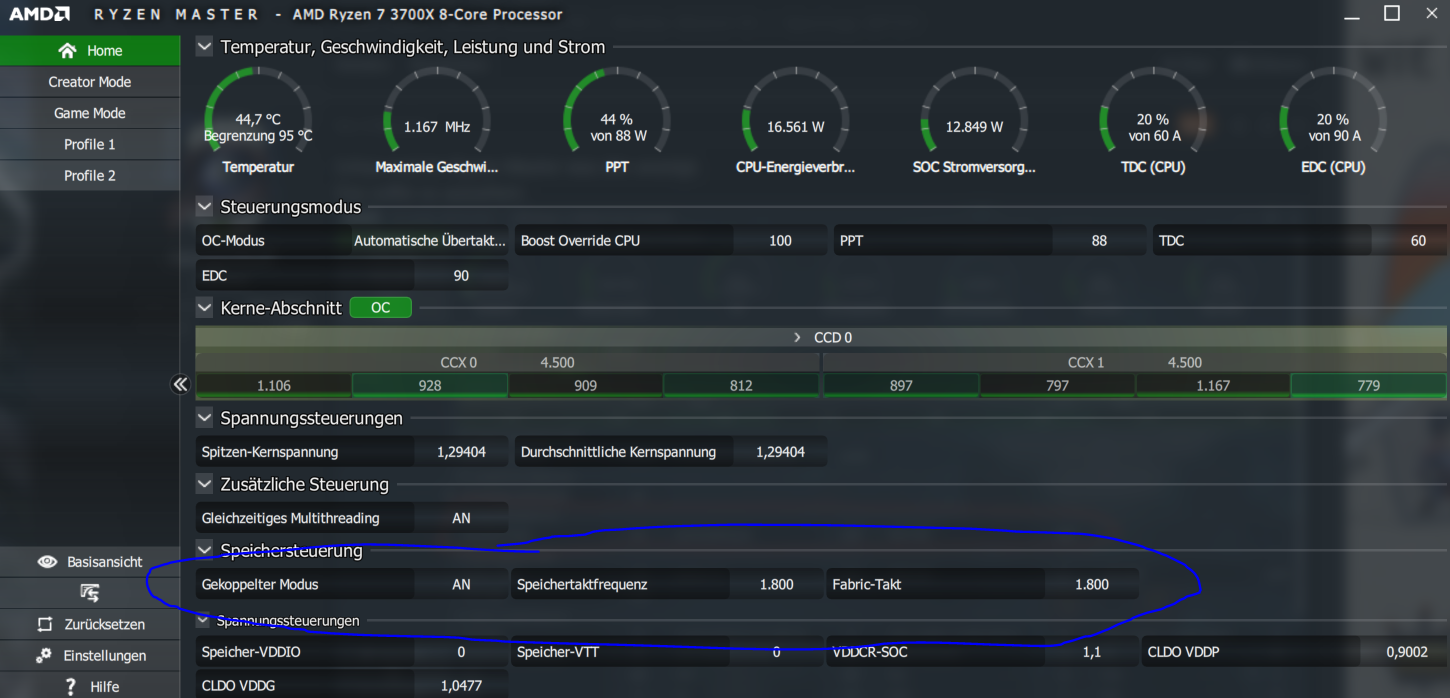Select core showing 779 MHz
The image size is (1450, 698).
pos(1369,385)
